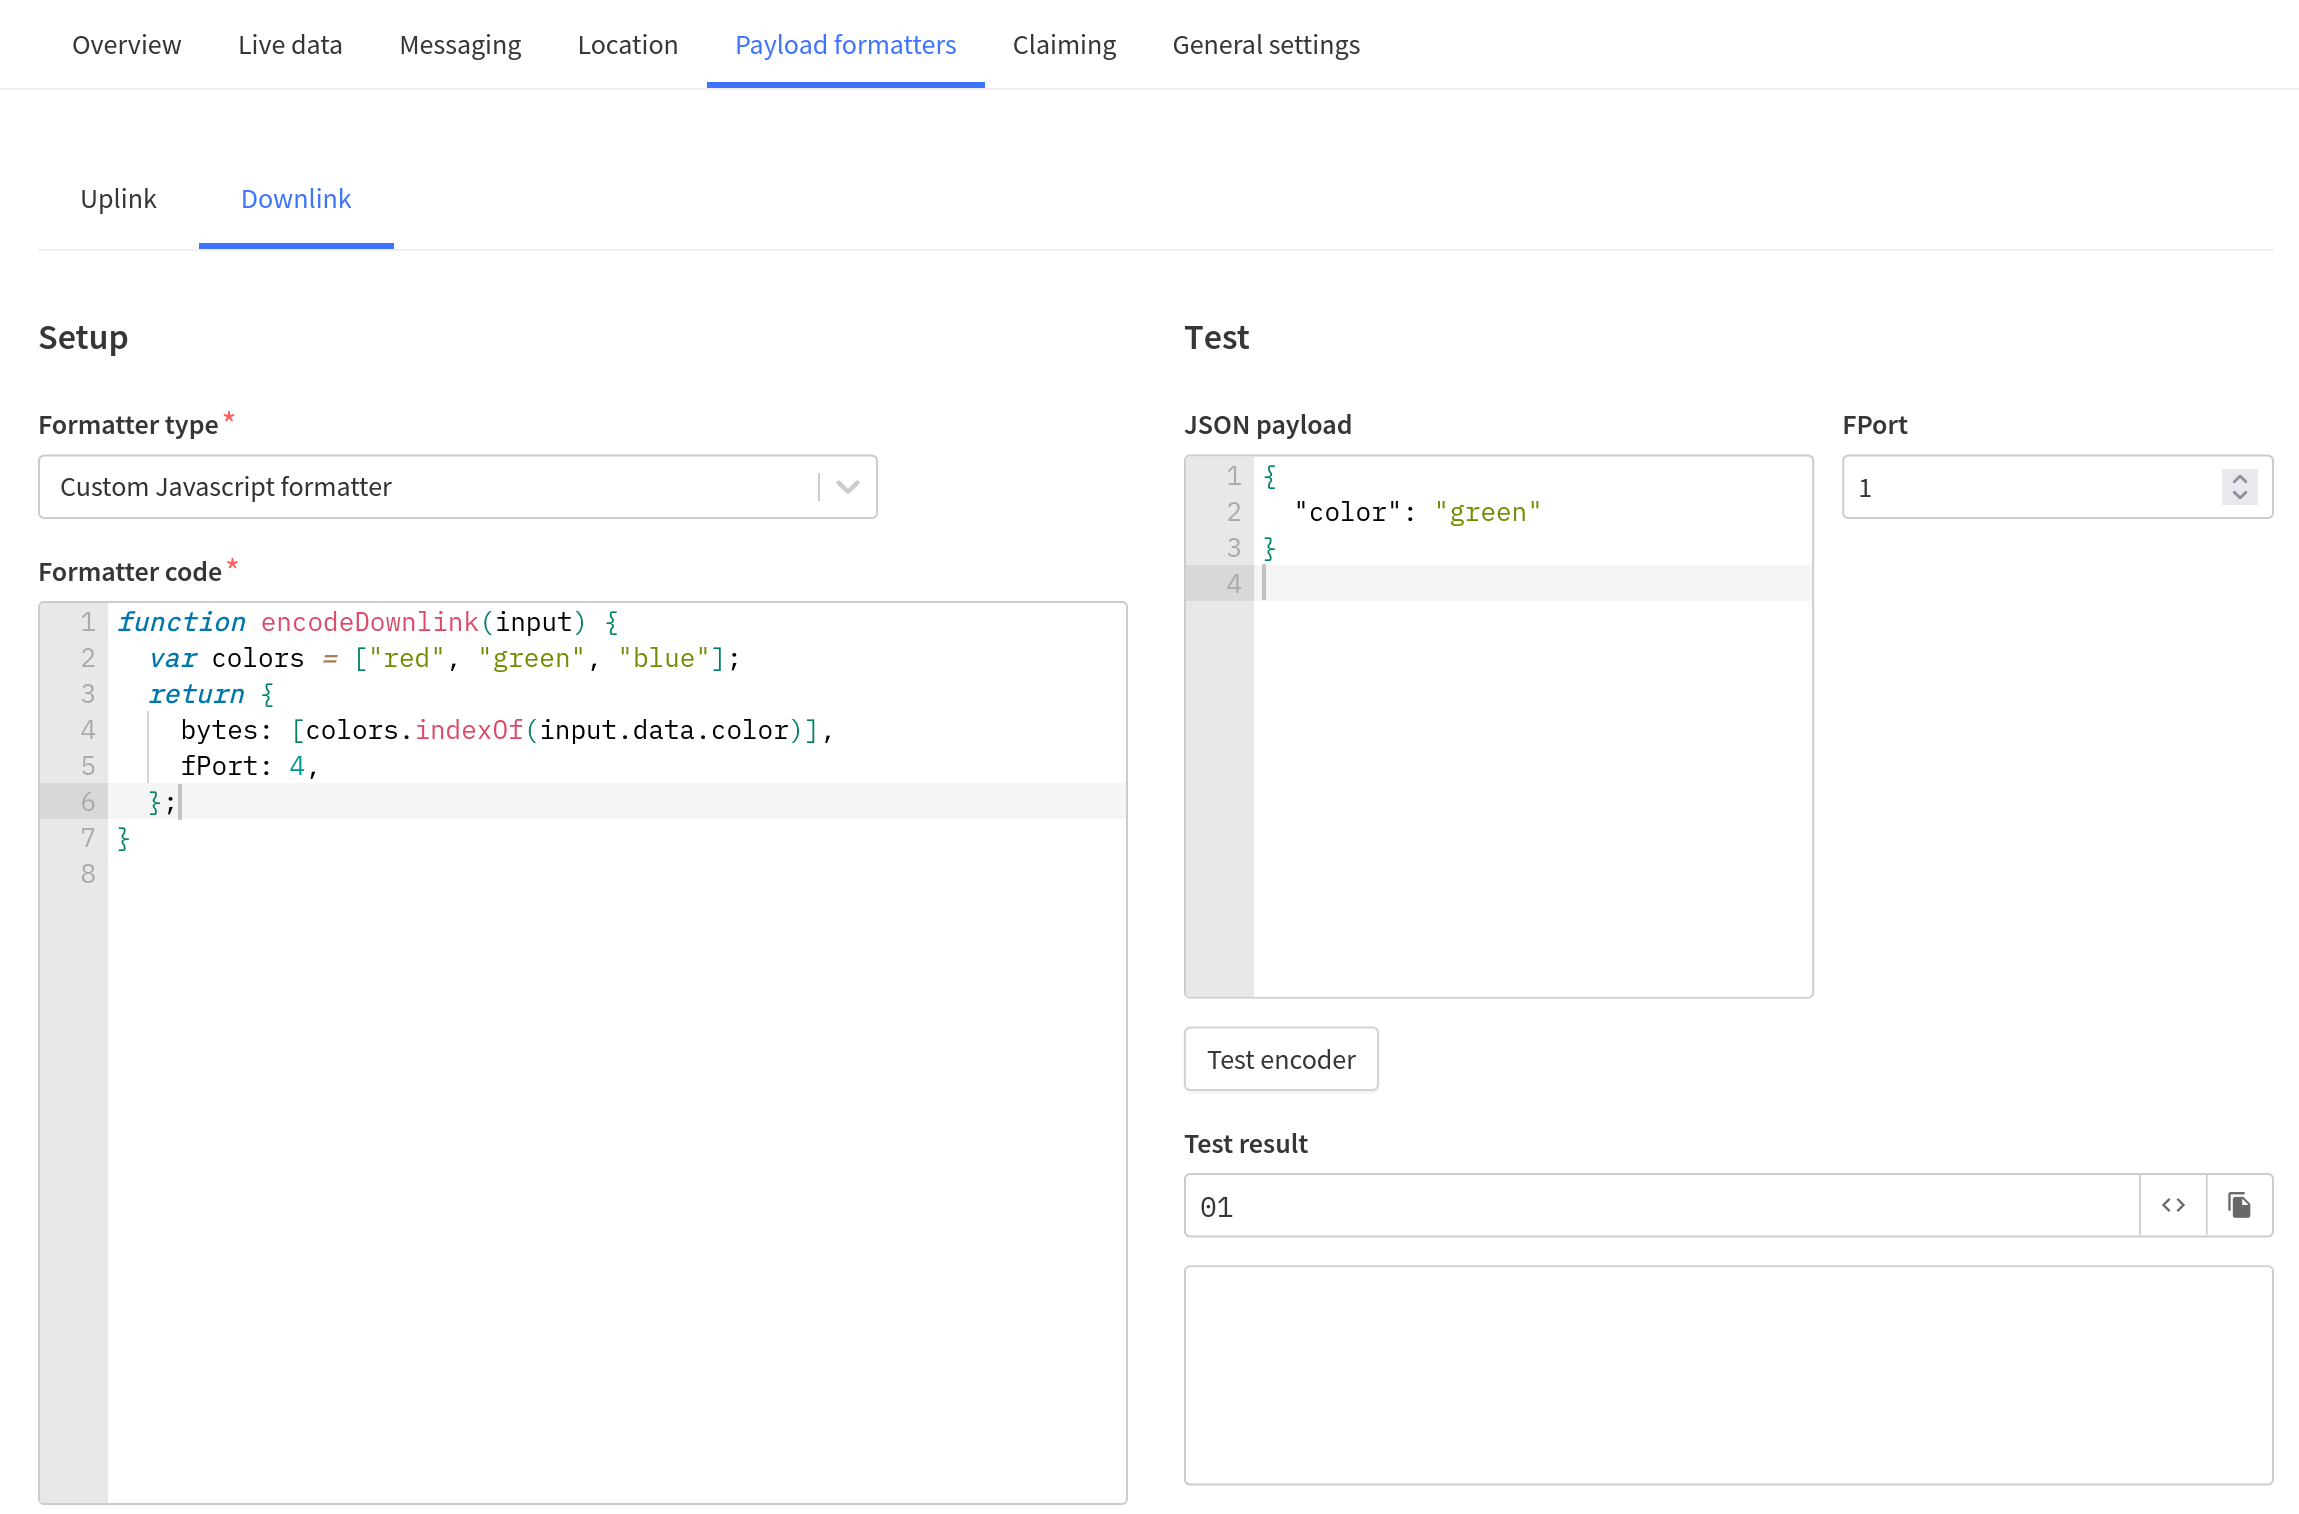The height and width of the screenshot is (1514, 2299).
Task: Click the empty box below the test result
Action: click(x=1728, y=1375)
